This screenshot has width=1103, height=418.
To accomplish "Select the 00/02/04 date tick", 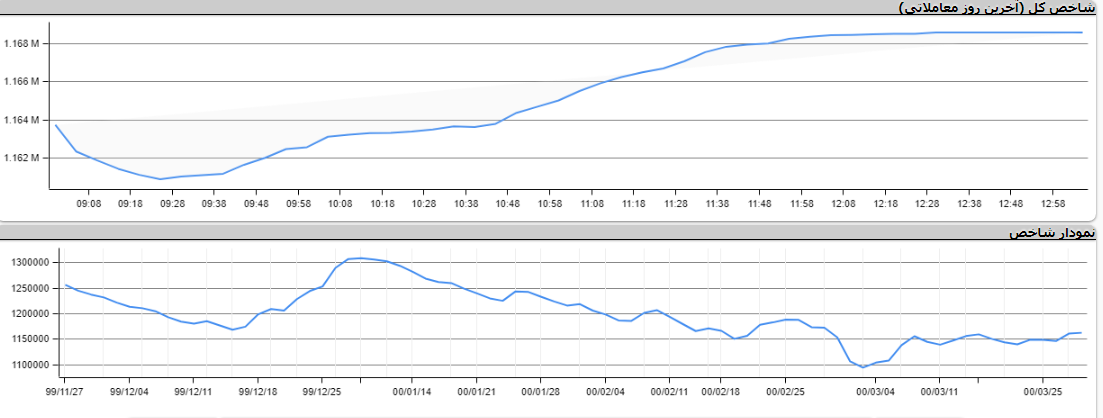I will 605,393.
